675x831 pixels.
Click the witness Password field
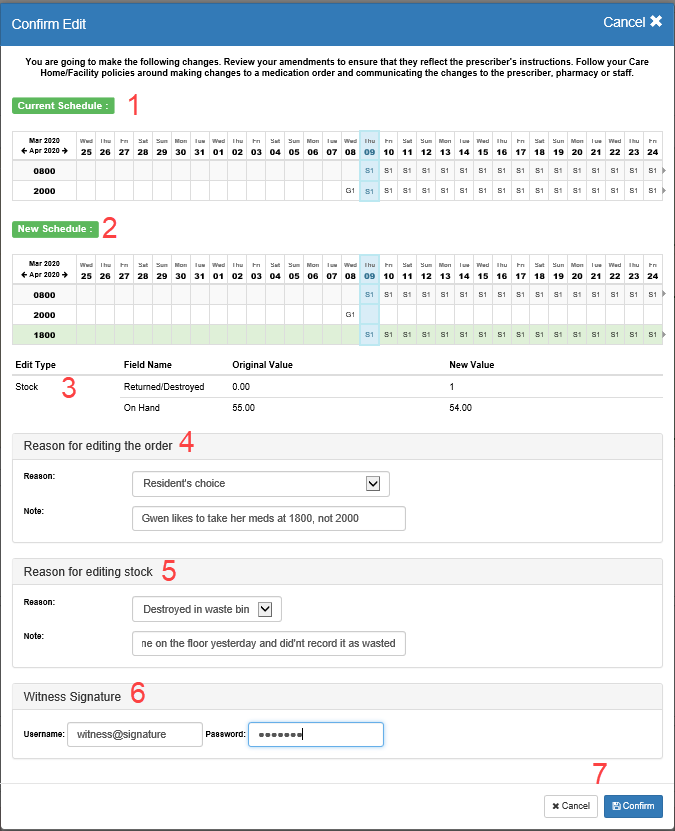tap(315, 734)
